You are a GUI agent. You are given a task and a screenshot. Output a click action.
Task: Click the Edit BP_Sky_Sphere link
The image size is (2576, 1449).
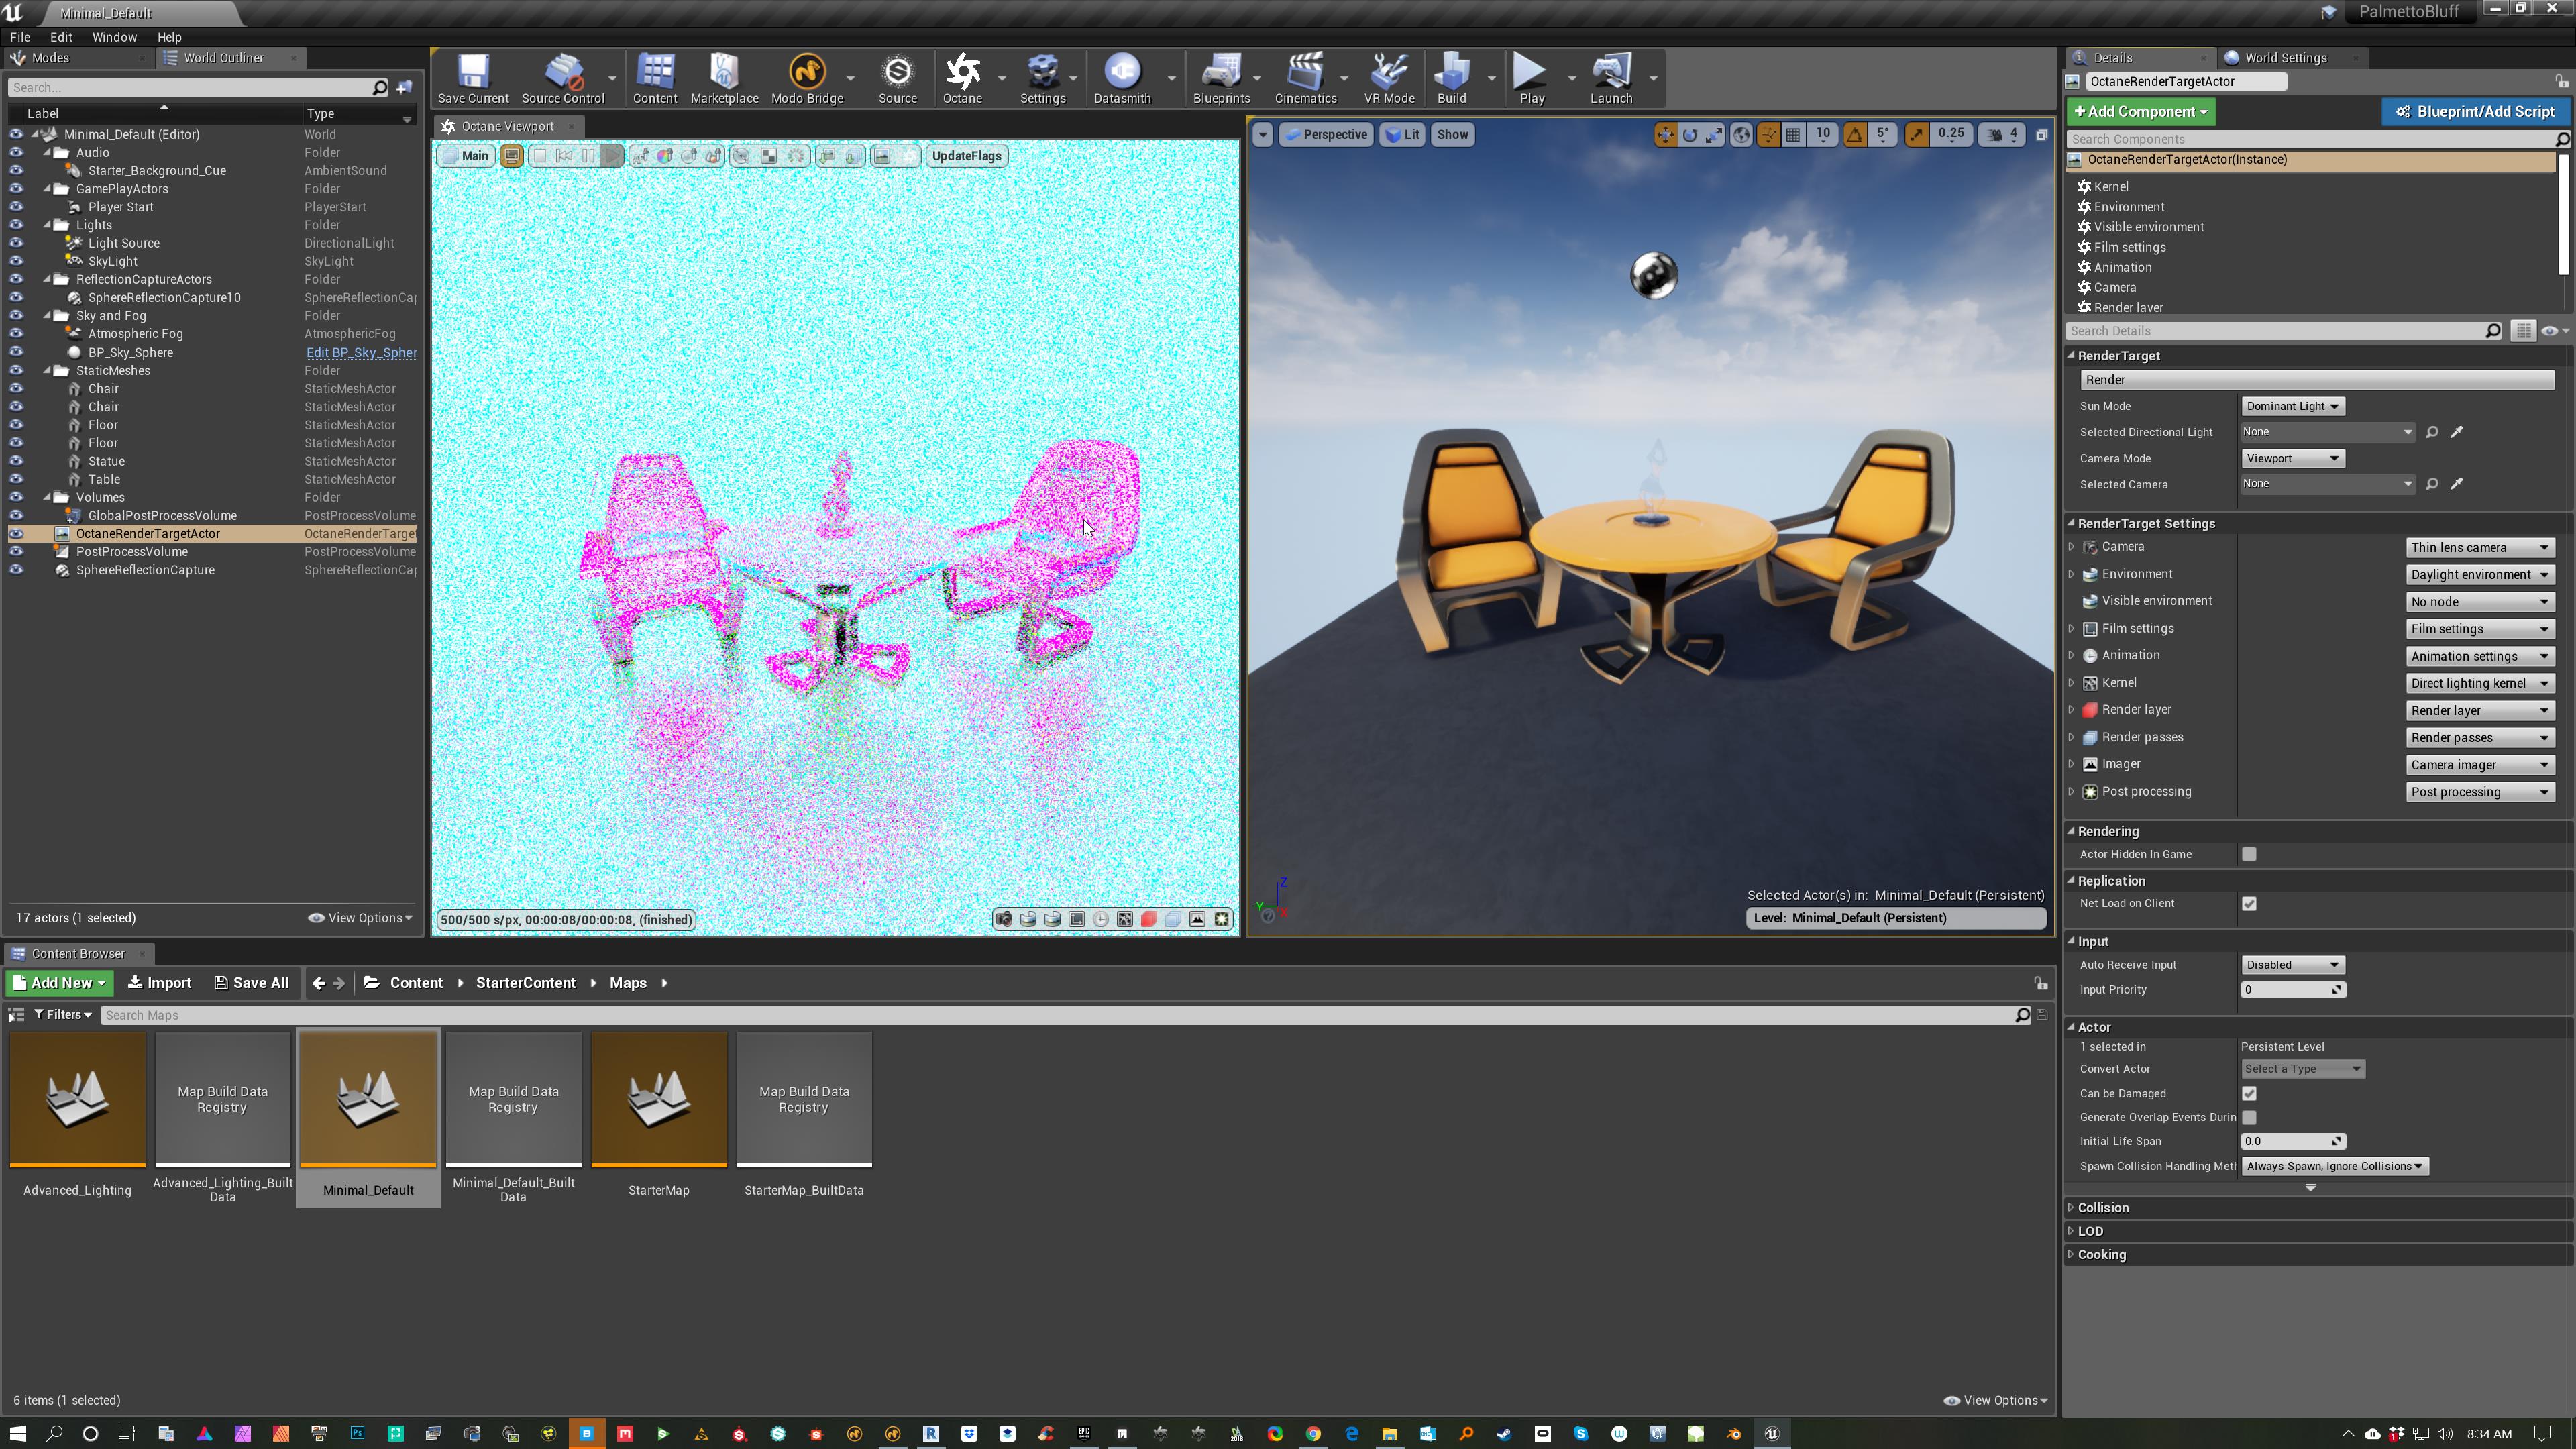[360, 352]
